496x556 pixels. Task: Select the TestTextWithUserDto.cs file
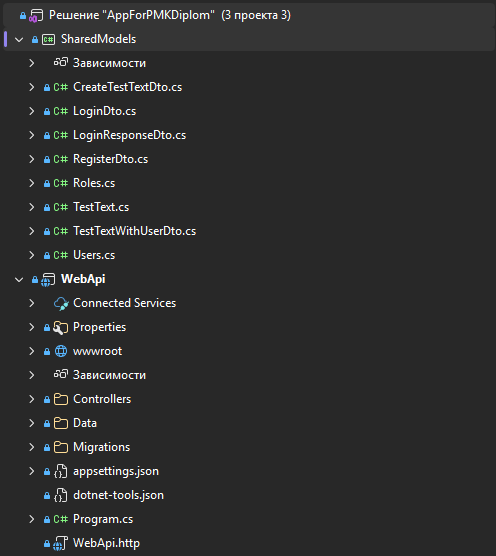click(134, 231)
